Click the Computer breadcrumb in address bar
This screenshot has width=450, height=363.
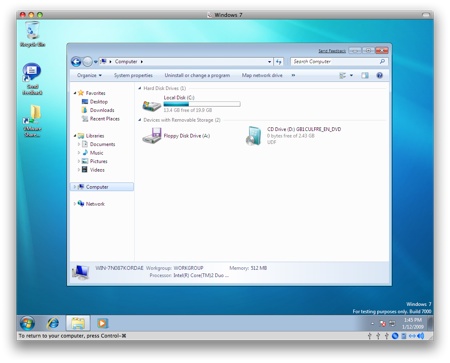126,61
